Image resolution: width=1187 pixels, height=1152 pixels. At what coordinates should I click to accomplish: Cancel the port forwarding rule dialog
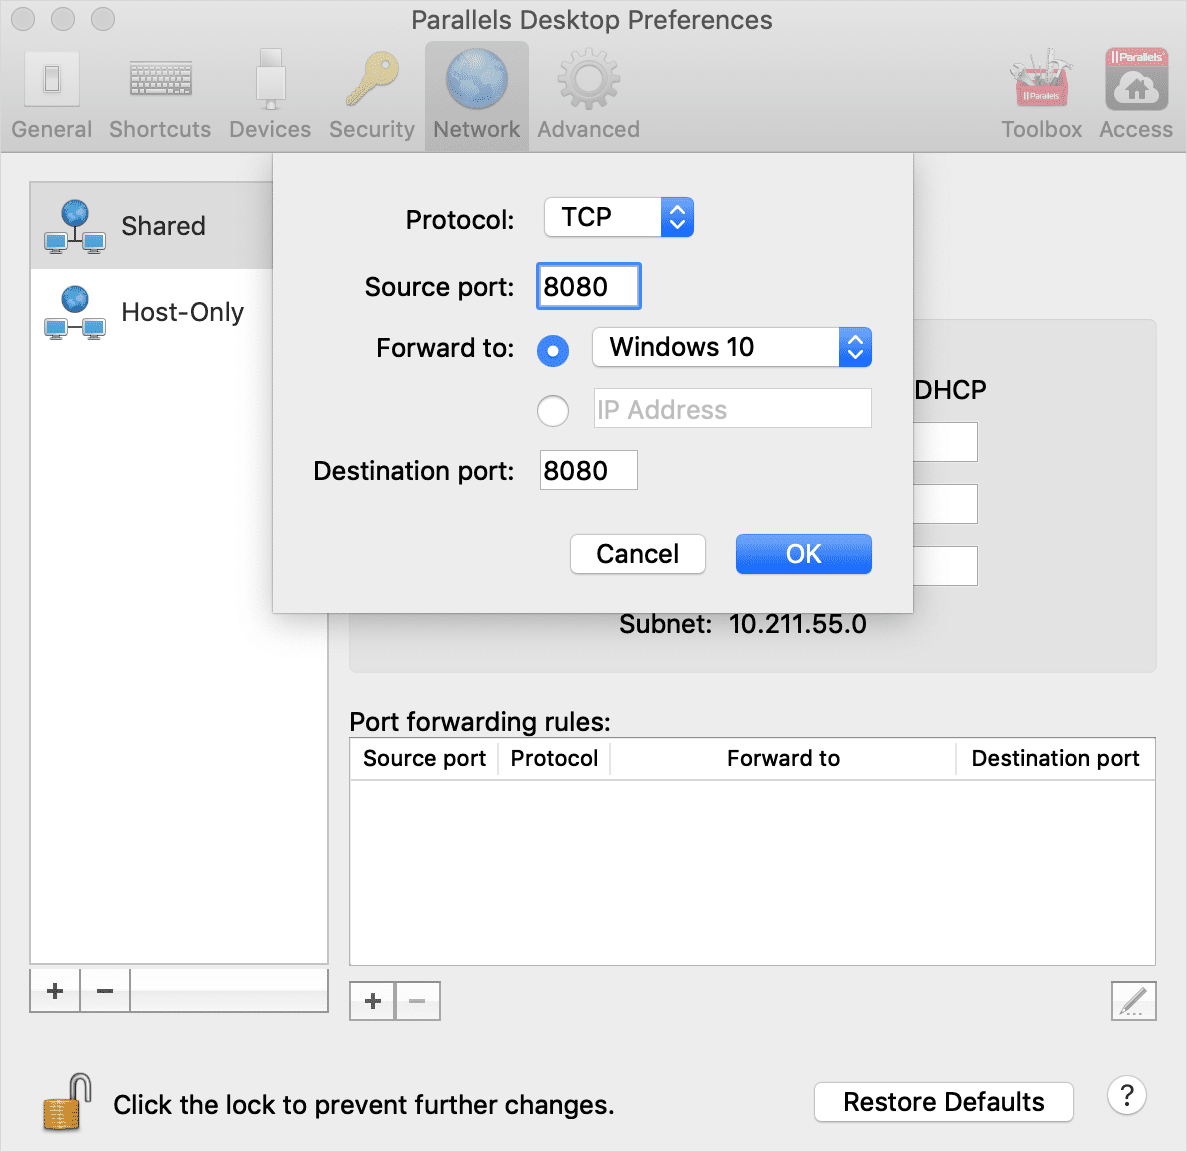637,553
